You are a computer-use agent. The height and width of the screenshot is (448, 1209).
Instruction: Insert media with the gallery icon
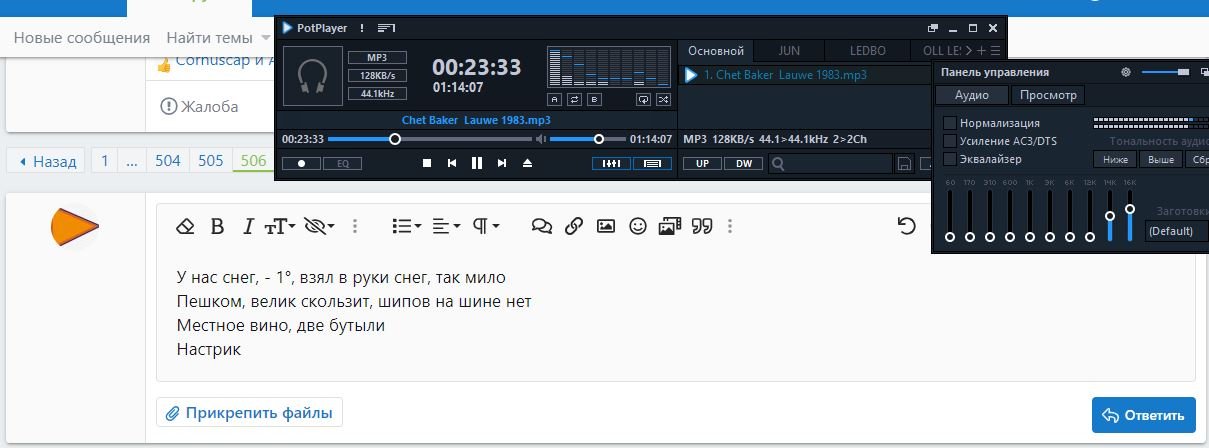tap(669, 227)
